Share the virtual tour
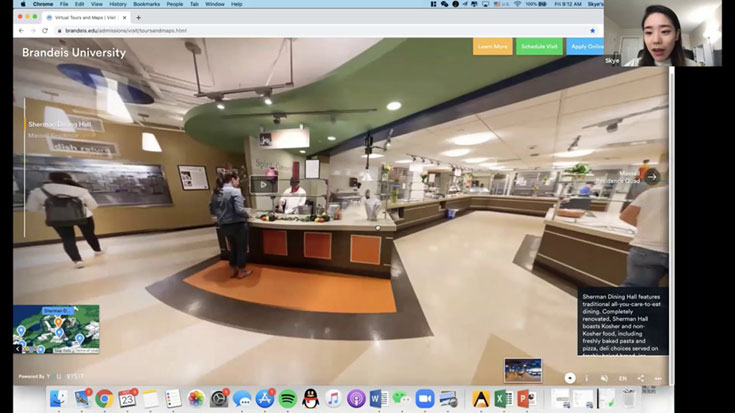The image size is (735, 413). [x=640, y=378]
